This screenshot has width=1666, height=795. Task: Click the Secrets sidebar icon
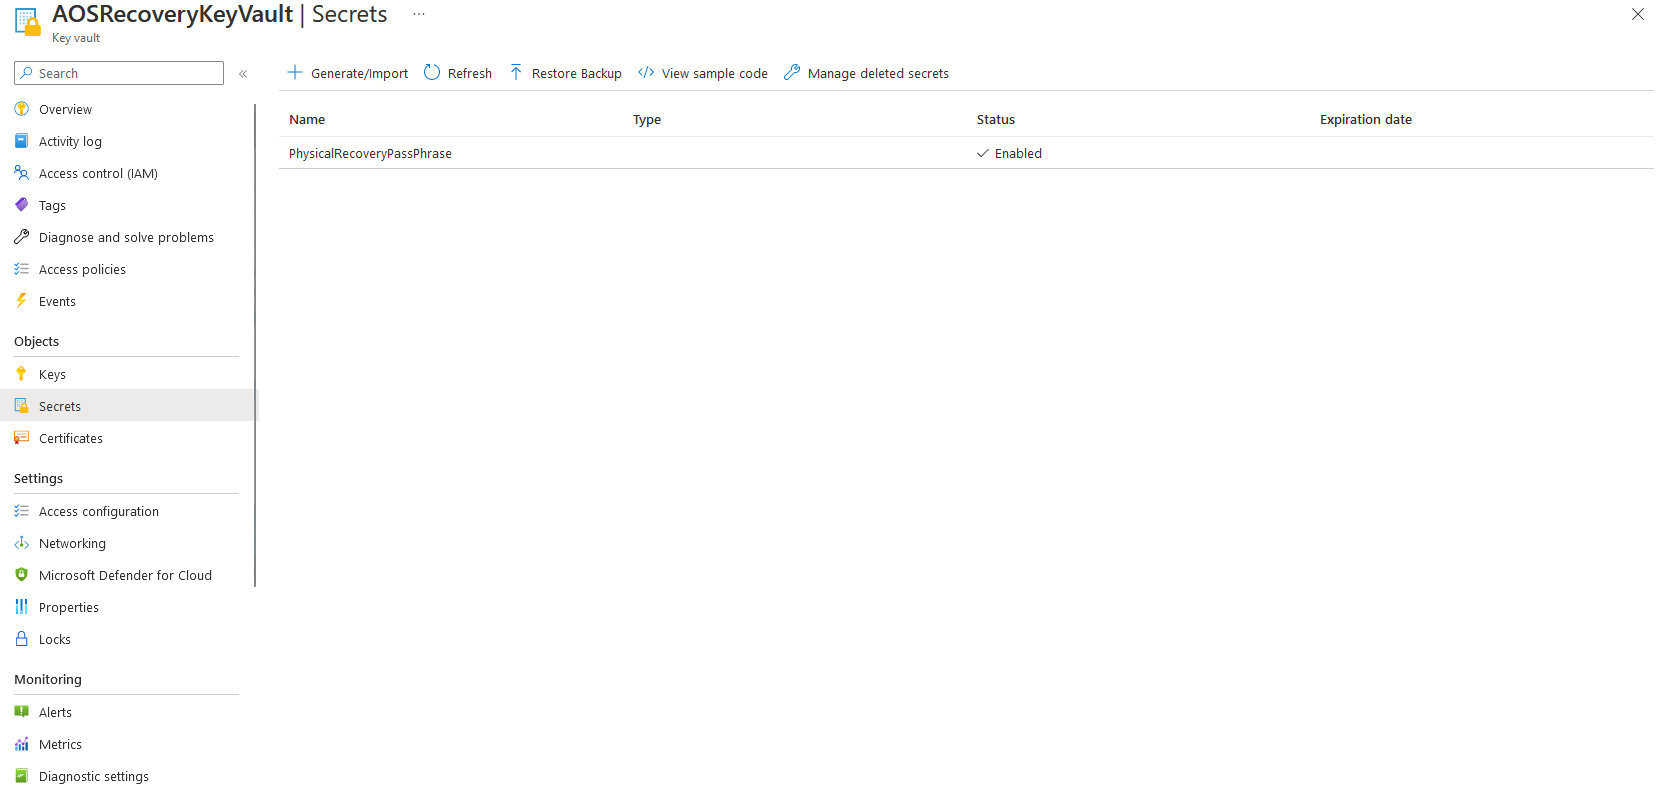point(21,406)
